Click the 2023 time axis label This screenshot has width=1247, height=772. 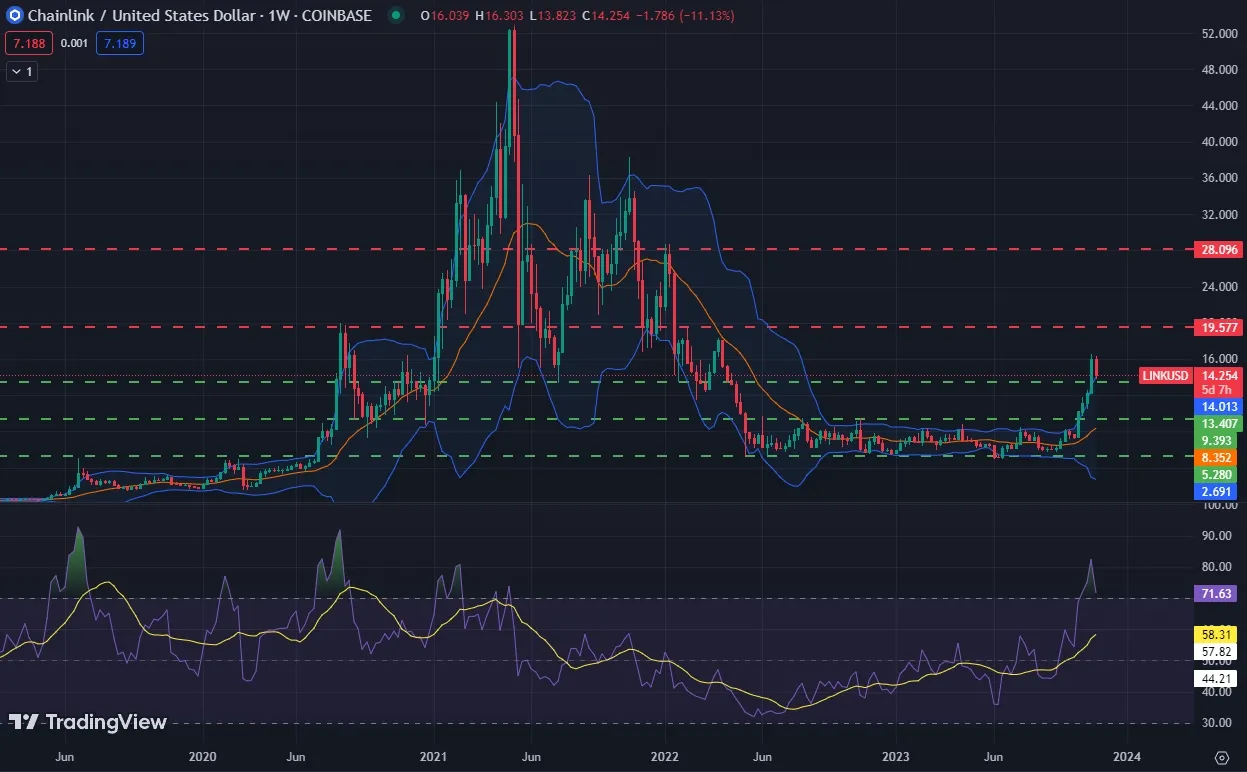coord(895,755)
